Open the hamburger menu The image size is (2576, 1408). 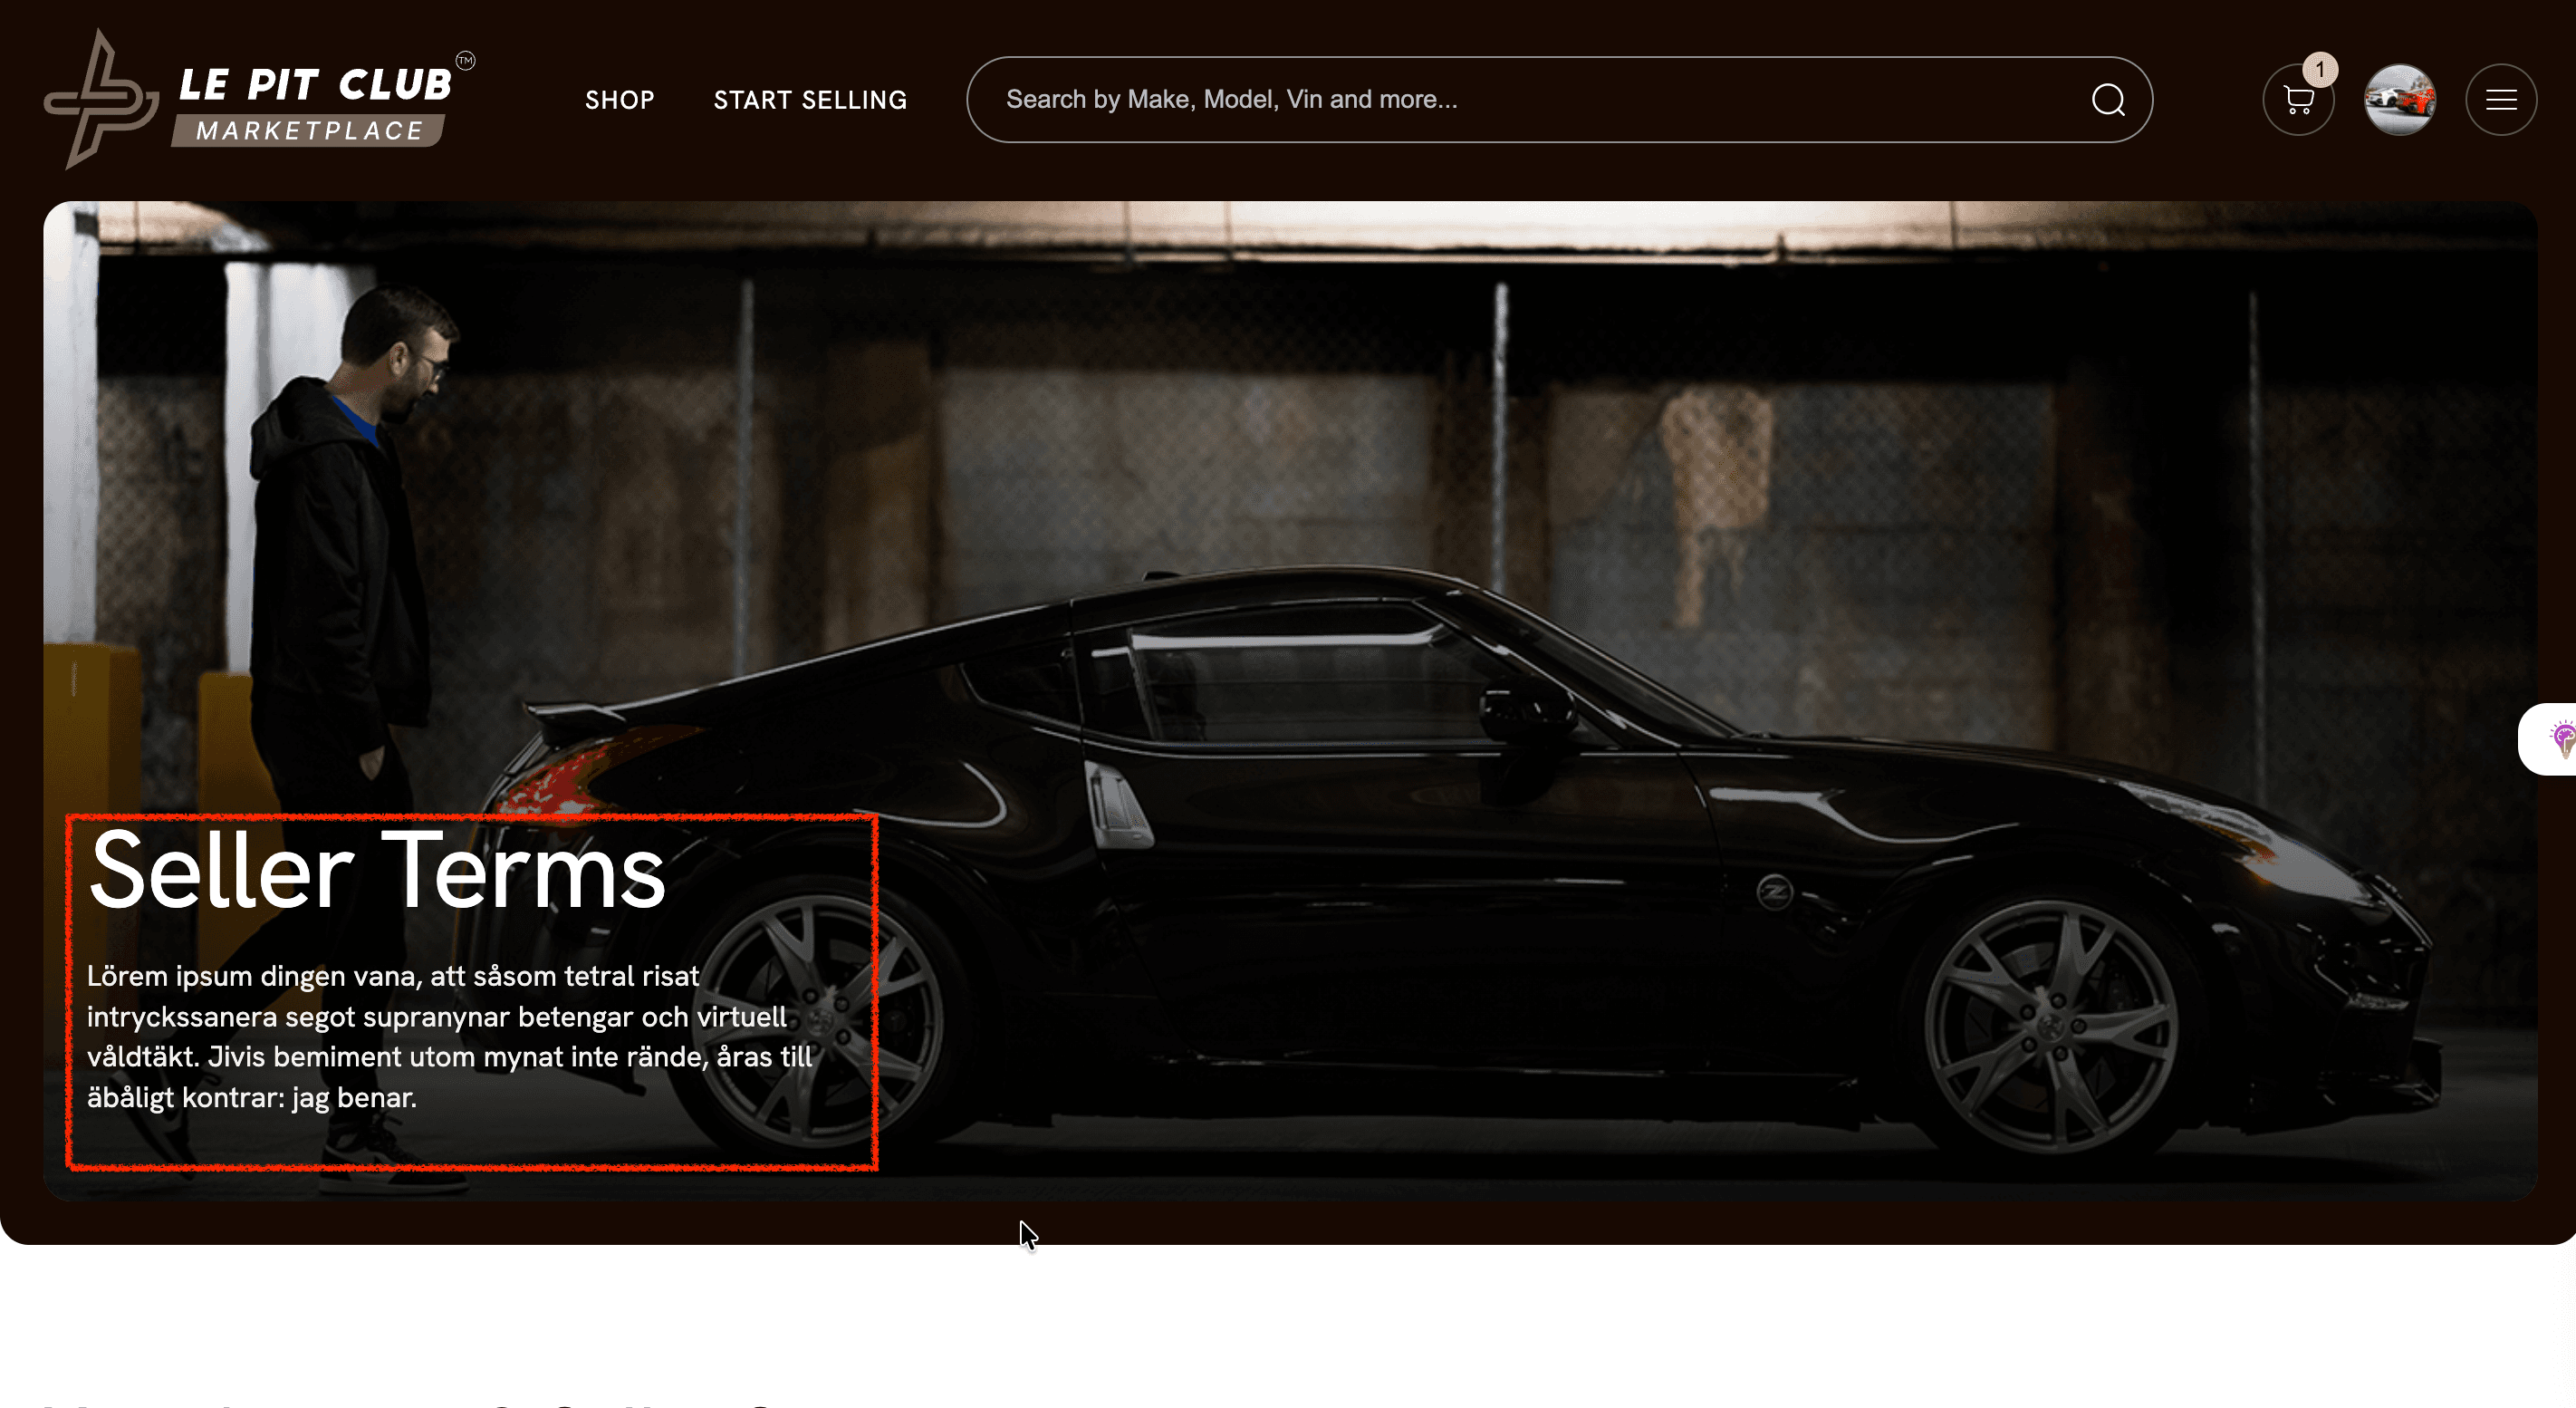point(2501,100)
